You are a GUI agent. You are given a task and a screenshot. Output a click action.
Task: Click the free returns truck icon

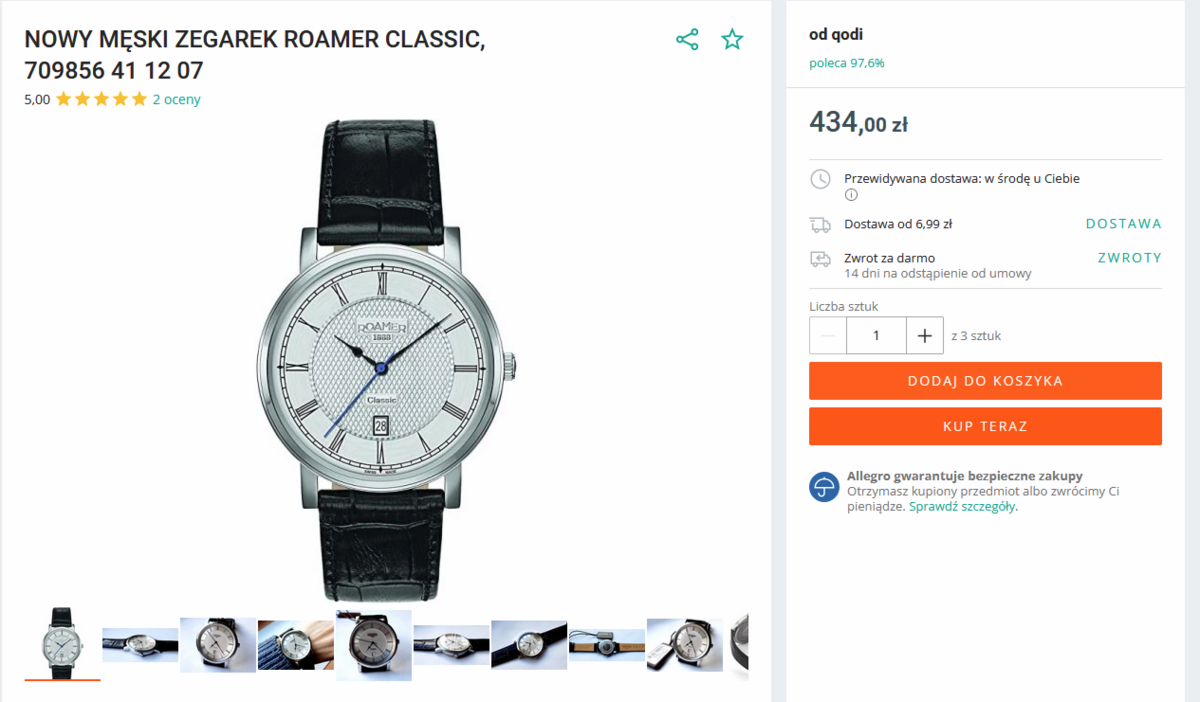tap(820, 259)
